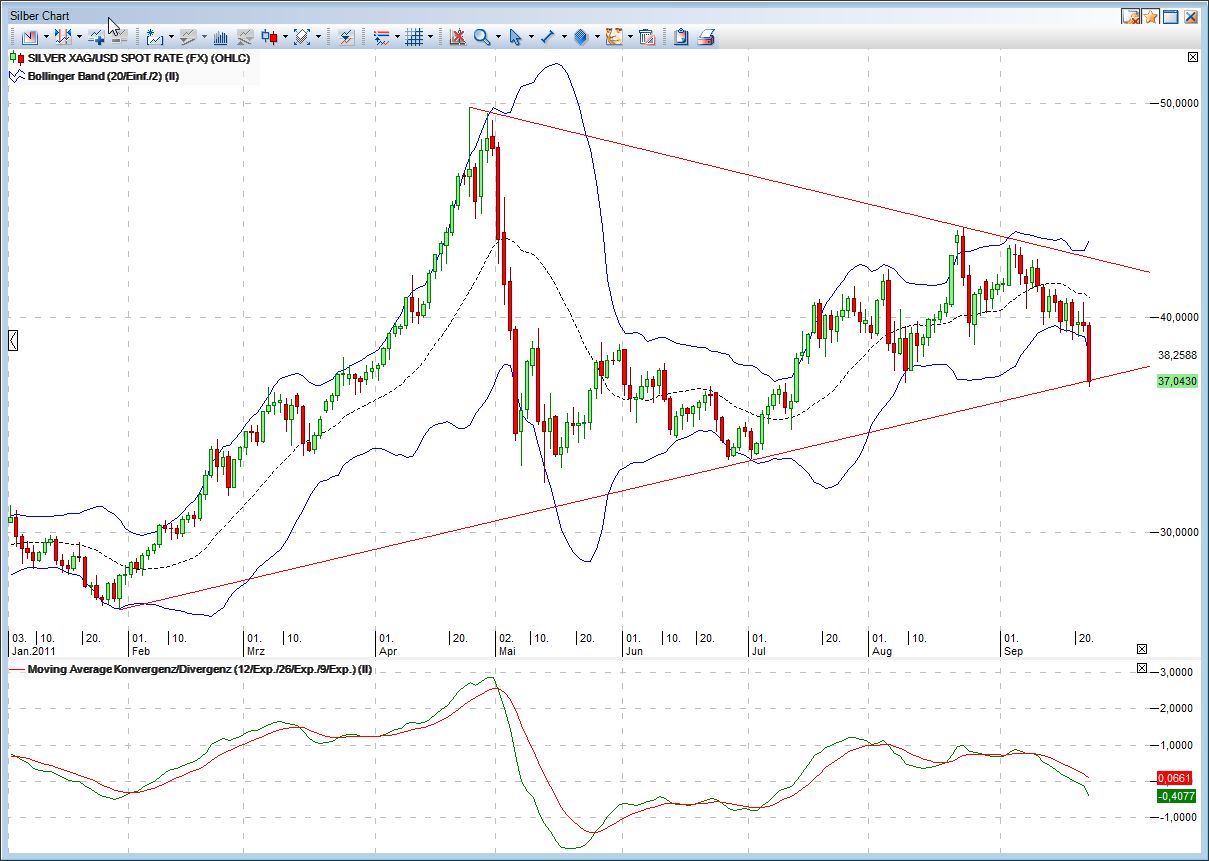This screenshot has width=1209, height=861.
Task: Click the trash can delete icon
Action: 647,37
